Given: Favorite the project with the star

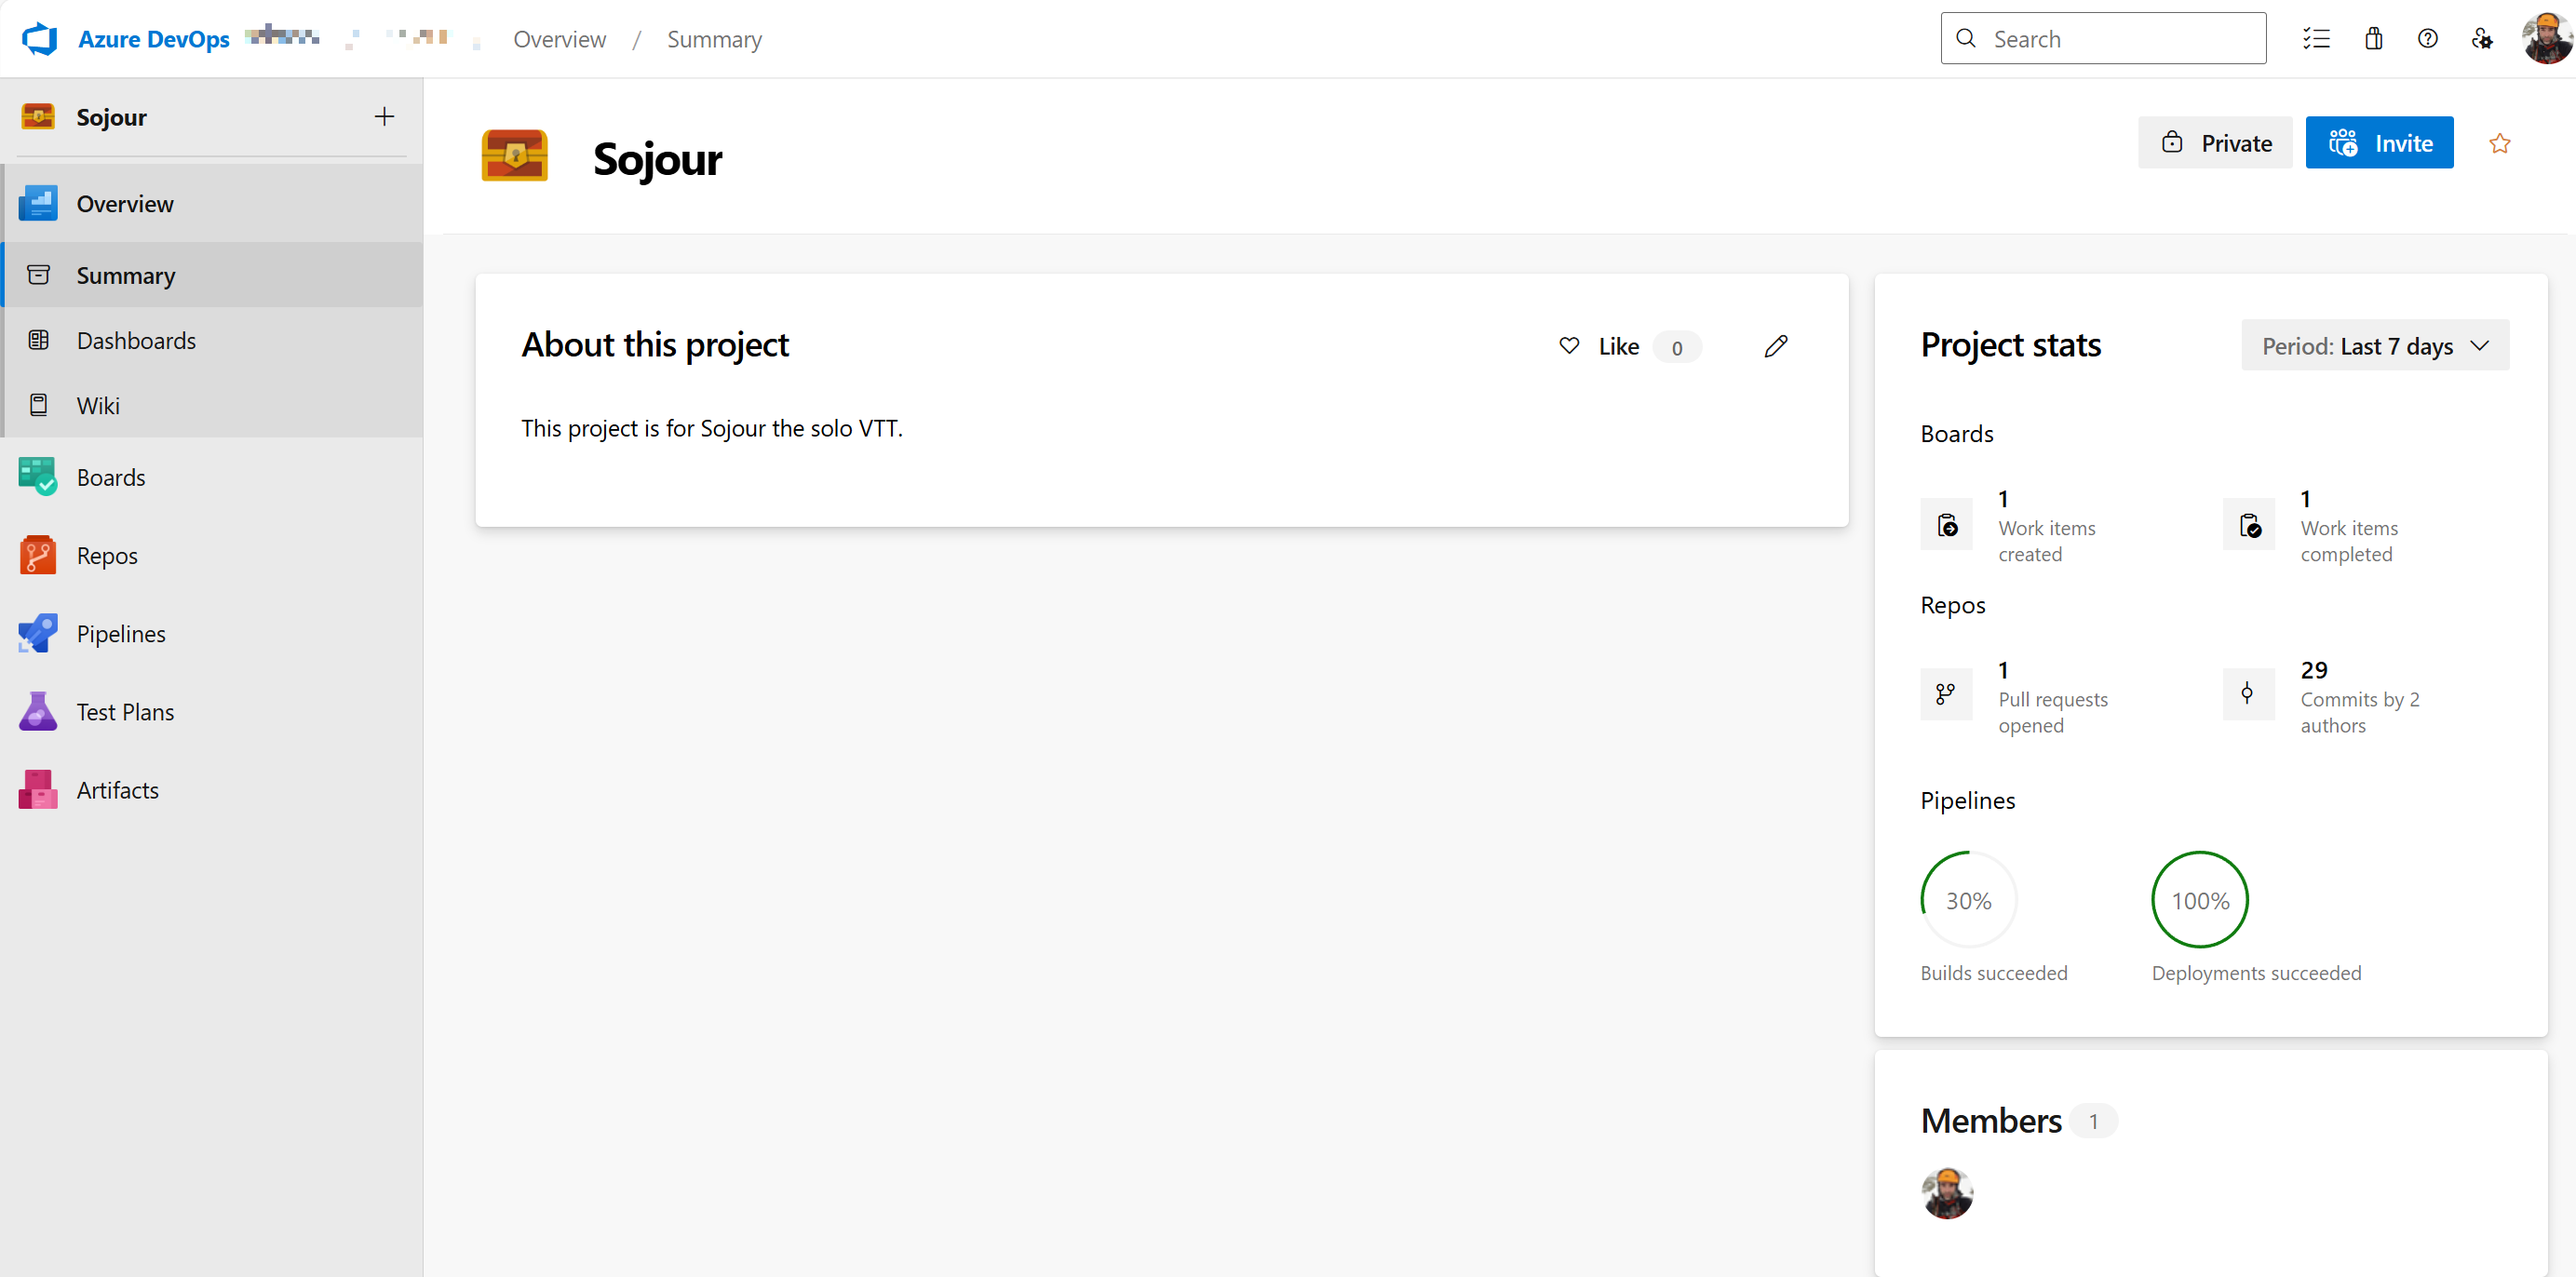Looking at the screenshot, I should (2499, 143).
